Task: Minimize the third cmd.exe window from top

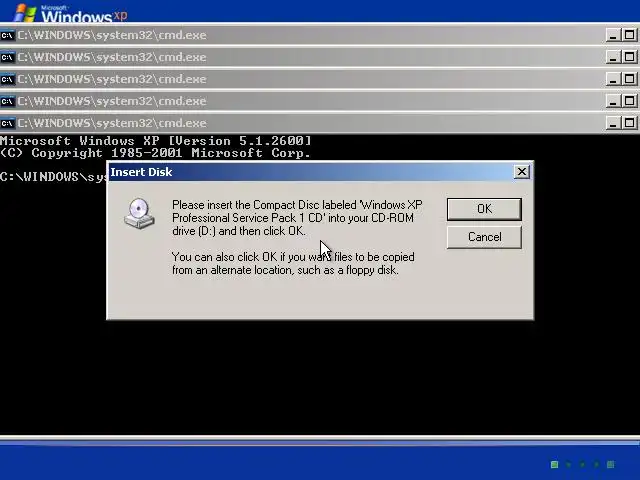Action: [613, 79]
